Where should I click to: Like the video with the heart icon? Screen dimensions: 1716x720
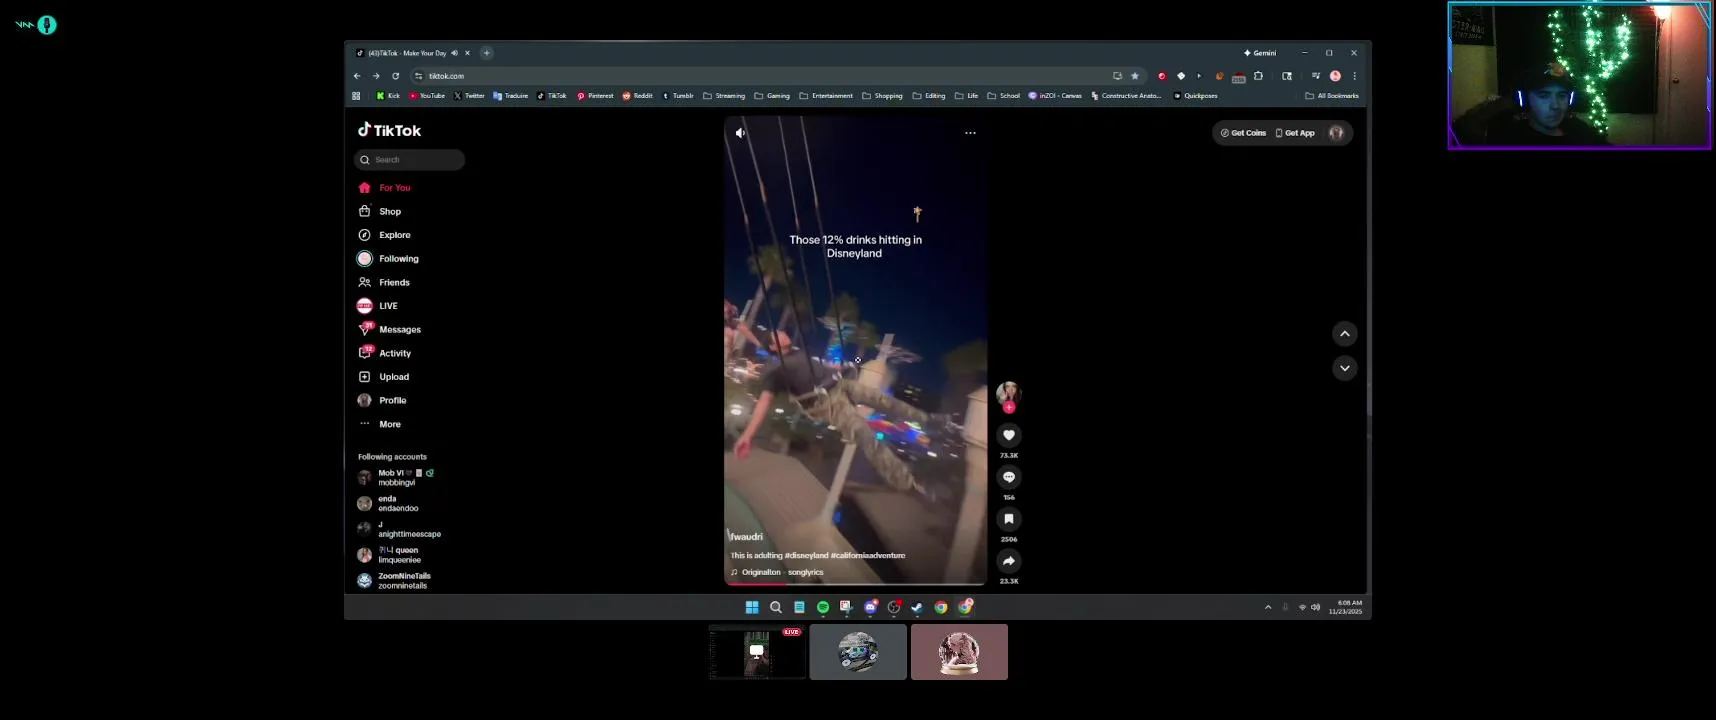(1009, 435)
